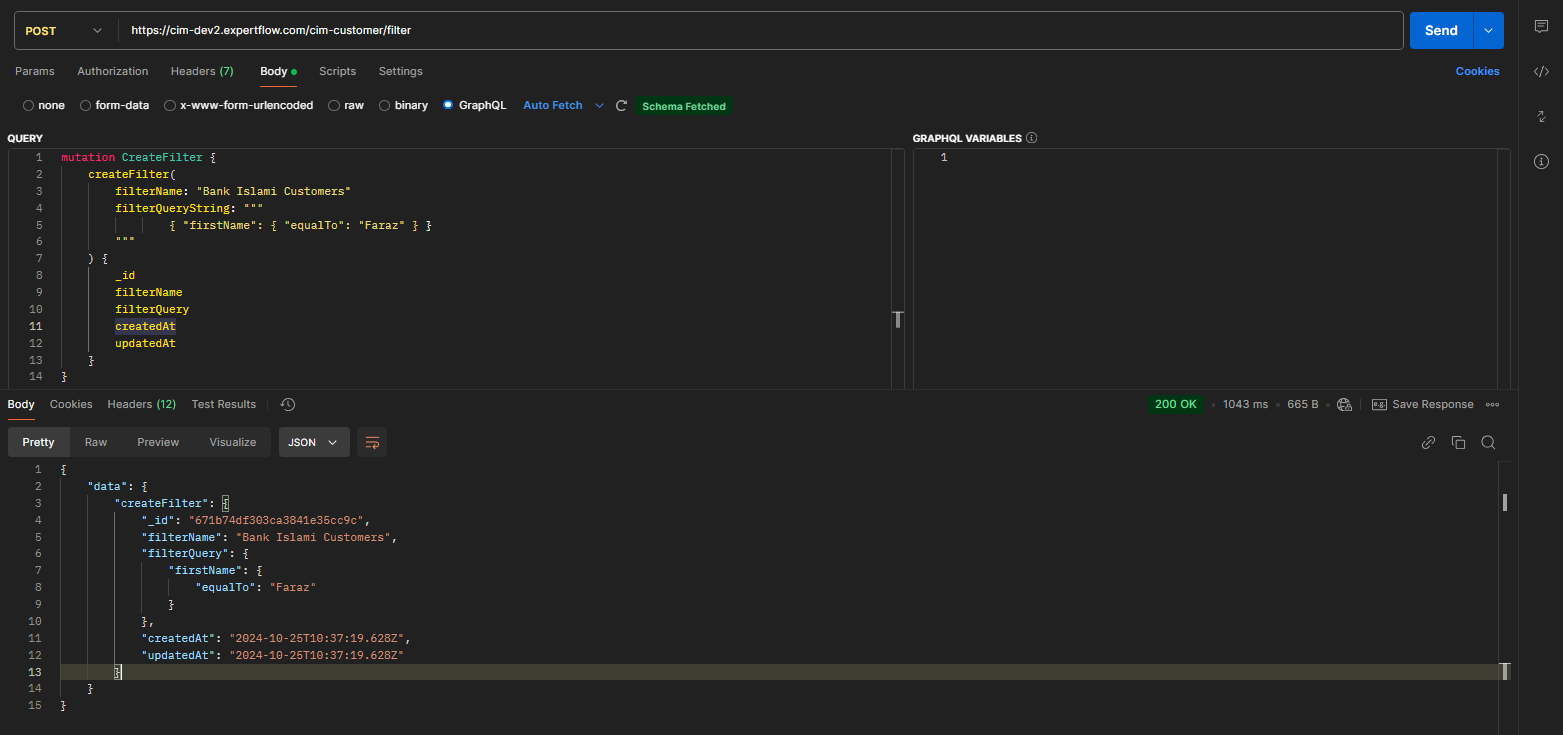Open the Code snippet icon
Image resolution: width=1563 pixels, height=735 pixels.
(x=1541, y=71)
